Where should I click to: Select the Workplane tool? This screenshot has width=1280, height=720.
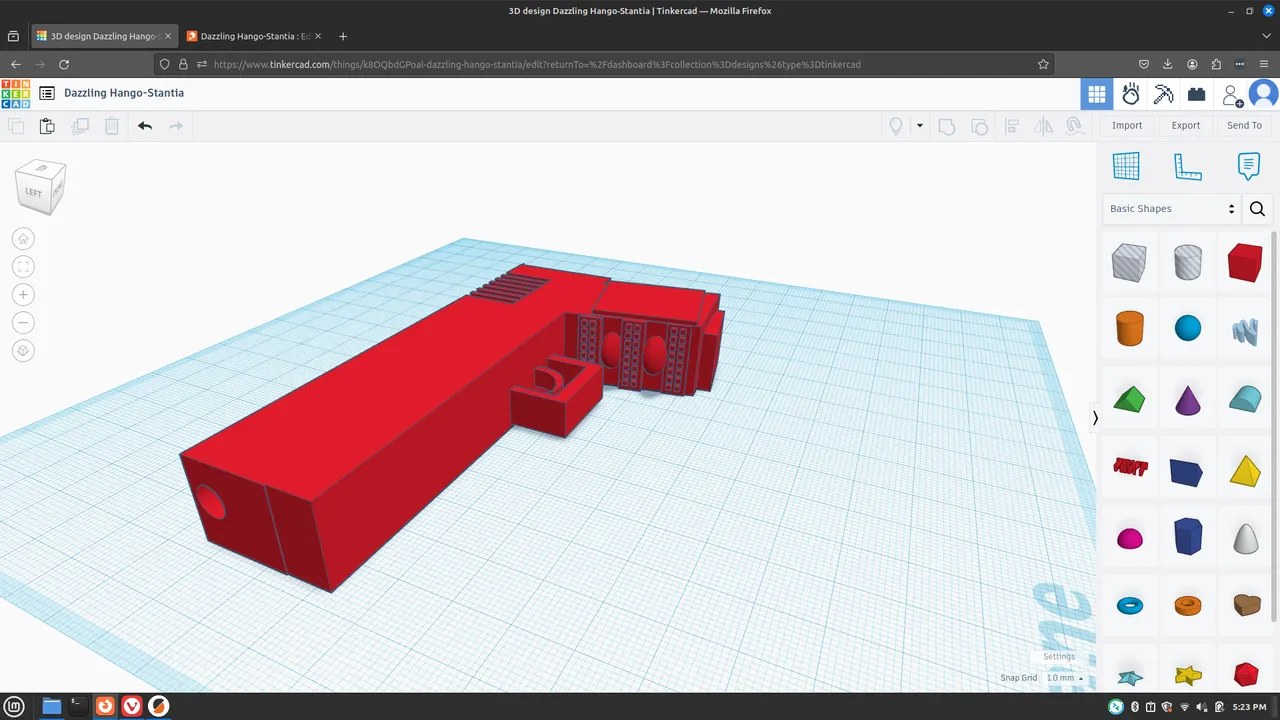pyautogui.click(x=1126, y=166)
